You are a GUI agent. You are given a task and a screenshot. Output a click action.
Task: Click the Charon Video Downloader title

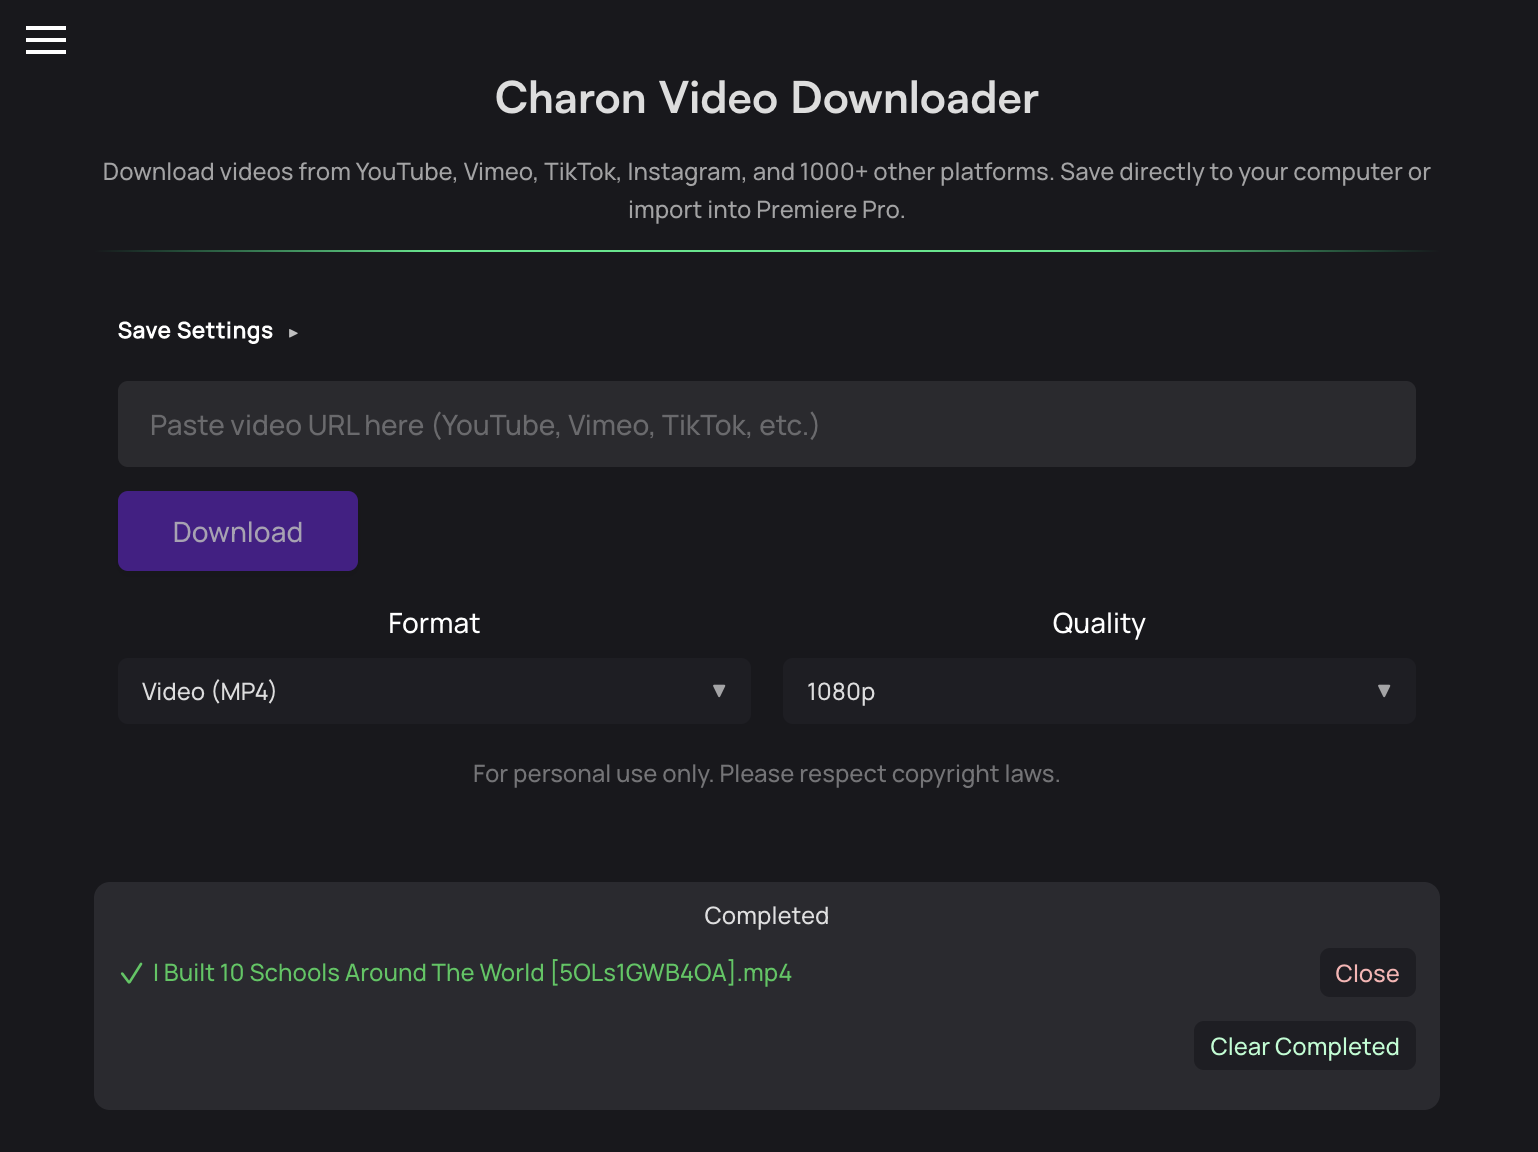coord(766,97)
